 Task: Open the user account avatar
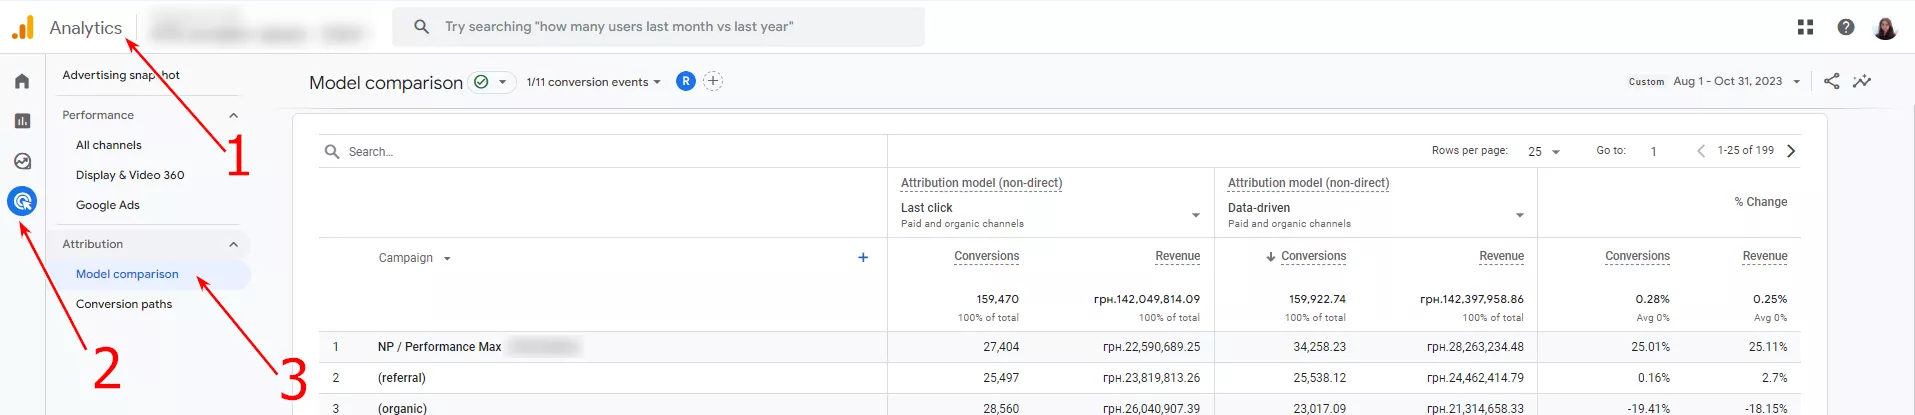point(1885,27)
